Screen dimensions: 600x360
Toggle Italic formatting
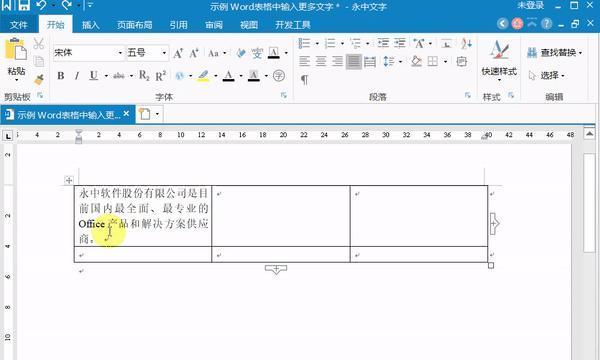[x=77, y=75]
